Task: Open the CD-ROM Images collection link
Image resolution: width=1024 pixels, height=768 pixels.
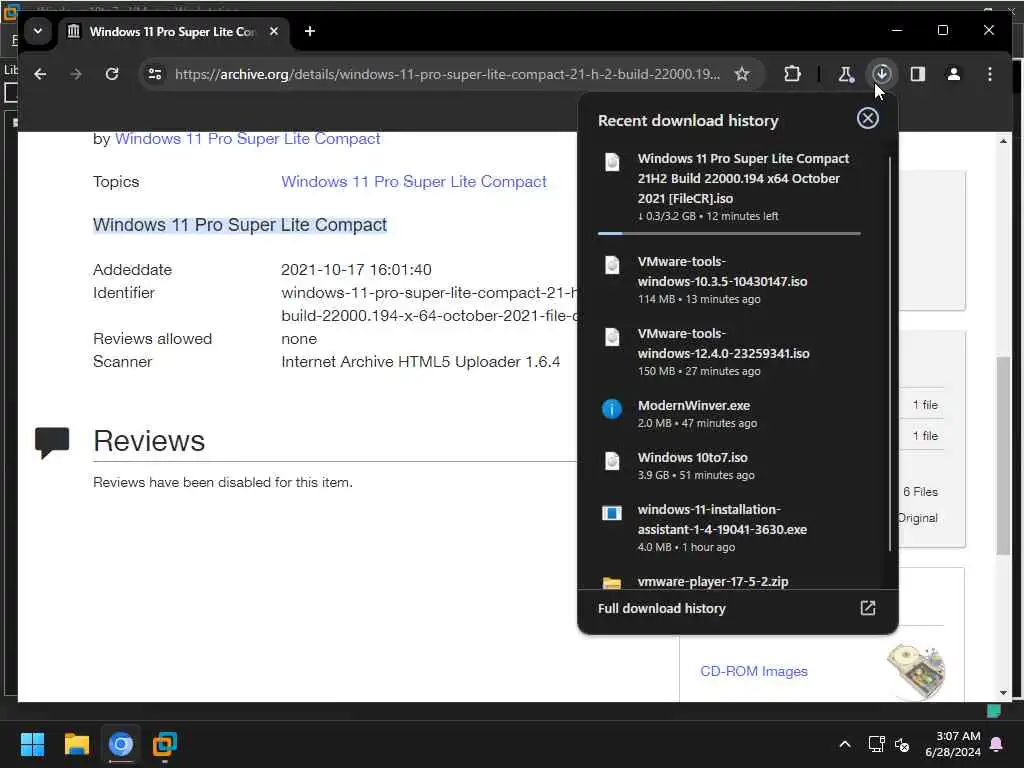Action: click(x=754, y=671)
